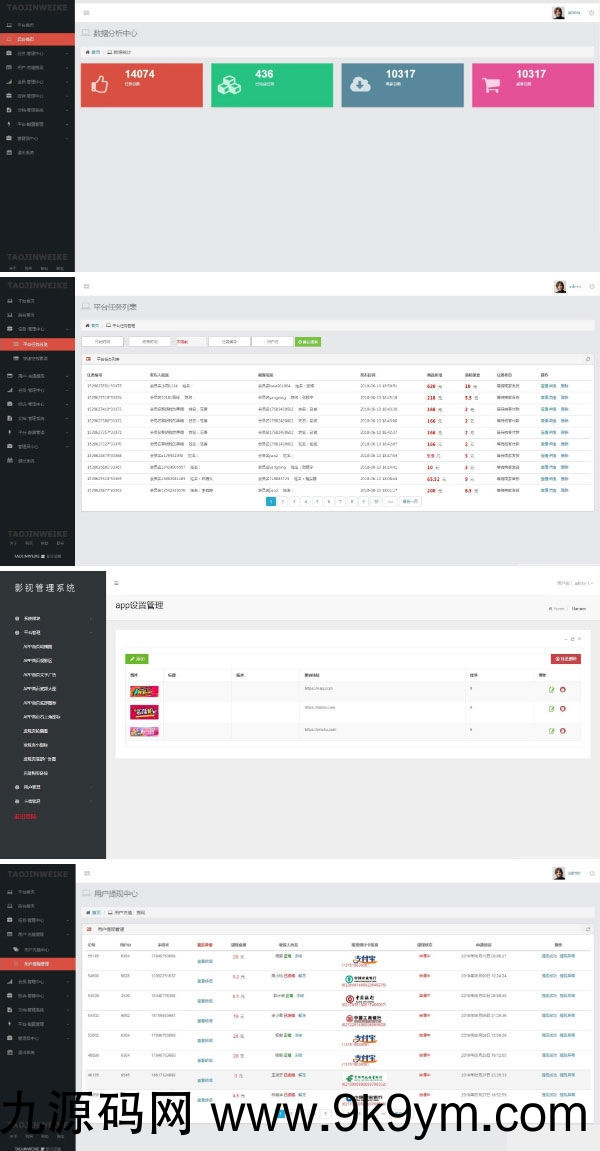
Task: Click first filter input field in 平台任务列表
Action: pyautogui.click(x=102, y=342)
